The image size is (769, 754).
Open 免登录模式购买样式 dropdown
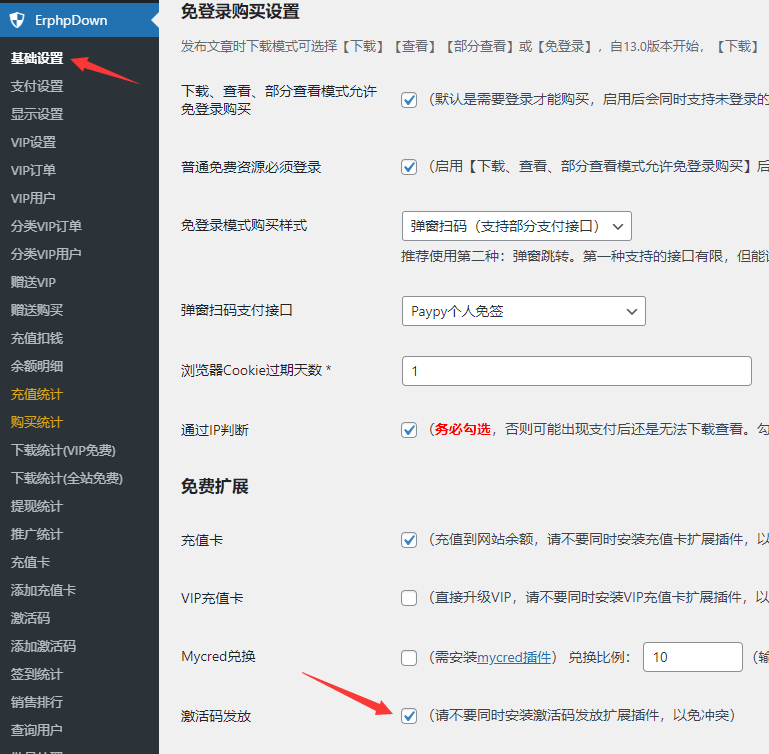pos(516,226)
